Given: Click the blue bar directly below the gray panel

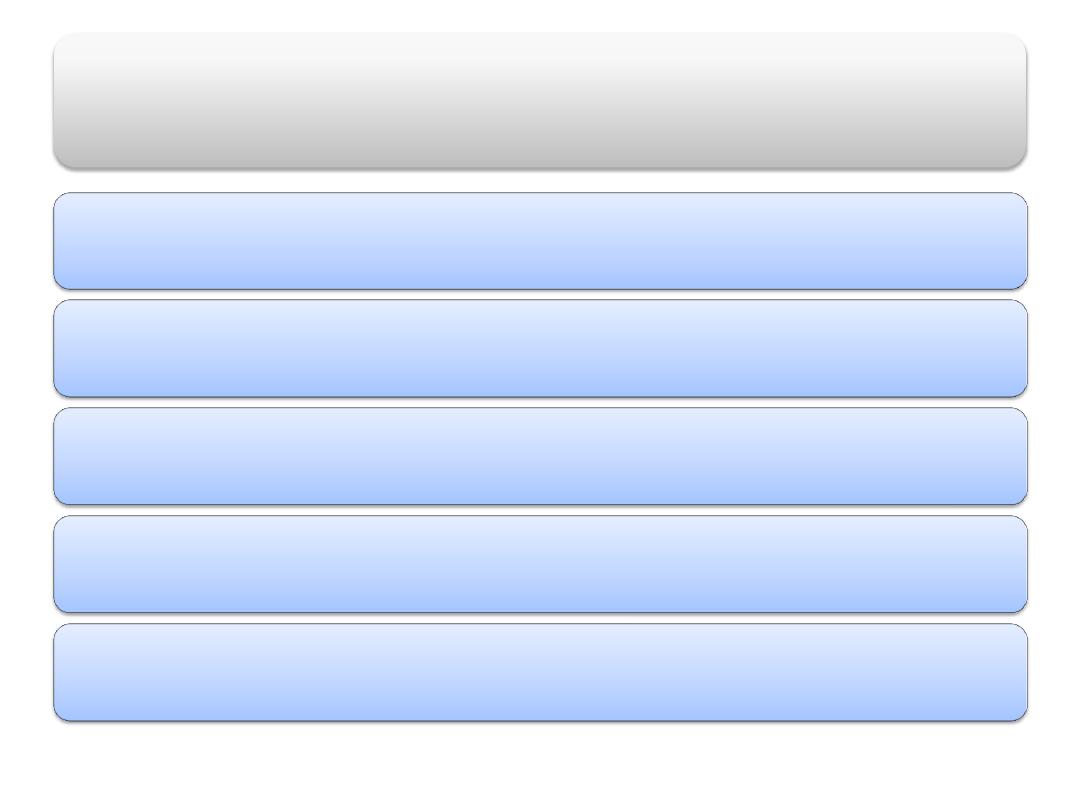Looking at the screenshot, I should (x=540, y=241).
